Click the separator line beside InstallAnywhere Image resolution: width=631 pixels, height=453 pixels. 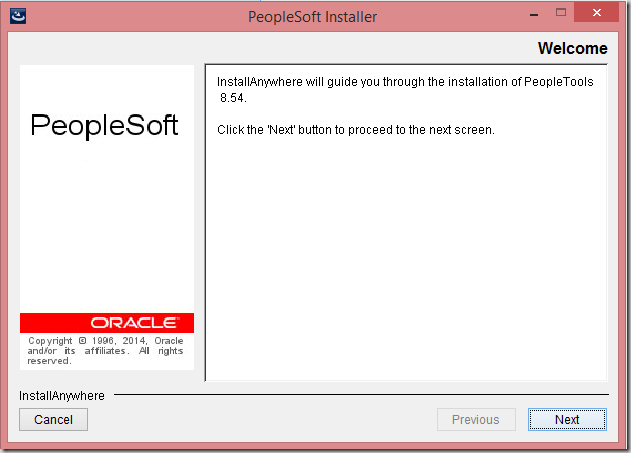pyautogui.click(x=361, y=395)
